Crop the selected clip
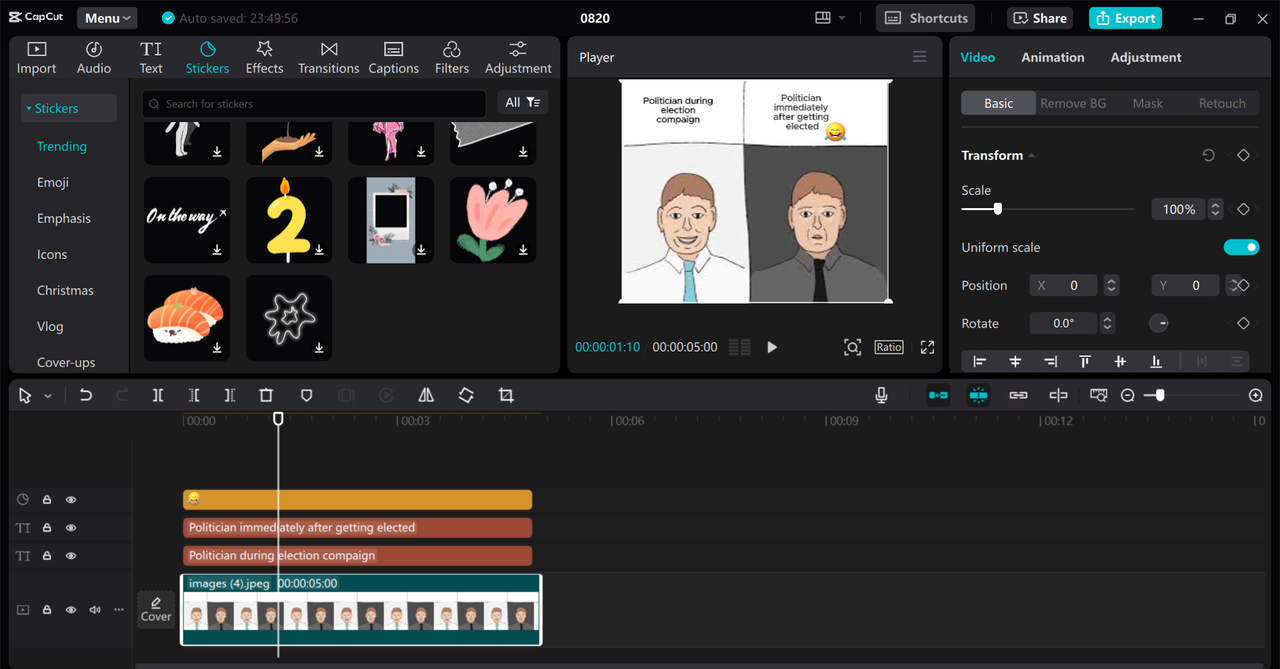Image resolution: width=1280 pixels, height=669 pixels. pyautogui.click(x=506, y=395)
